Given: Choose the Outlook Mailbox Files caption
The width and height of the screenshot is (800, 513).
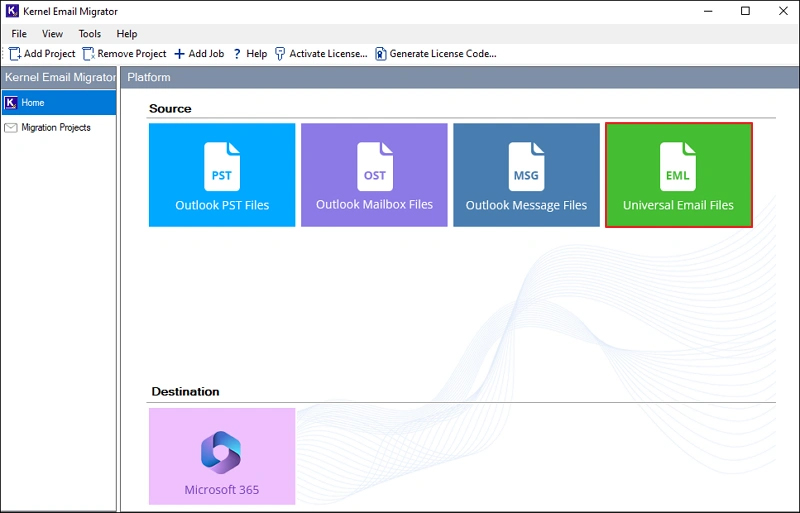Looking at the screenshot, I should (x=374, y=205).
